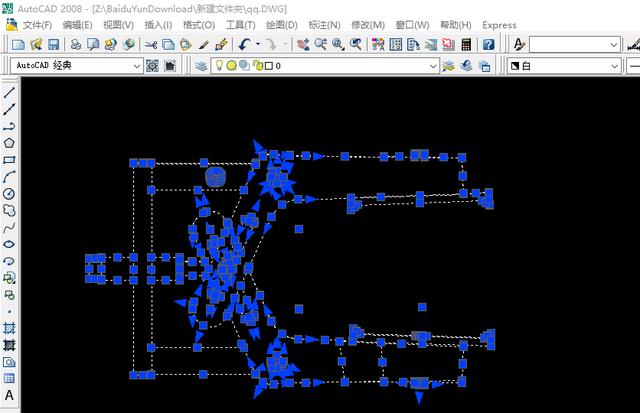Toggle freeze sun icon for layer 0
Image resolution: width=640 pixels, height=413 pixels.
[230, 66]
